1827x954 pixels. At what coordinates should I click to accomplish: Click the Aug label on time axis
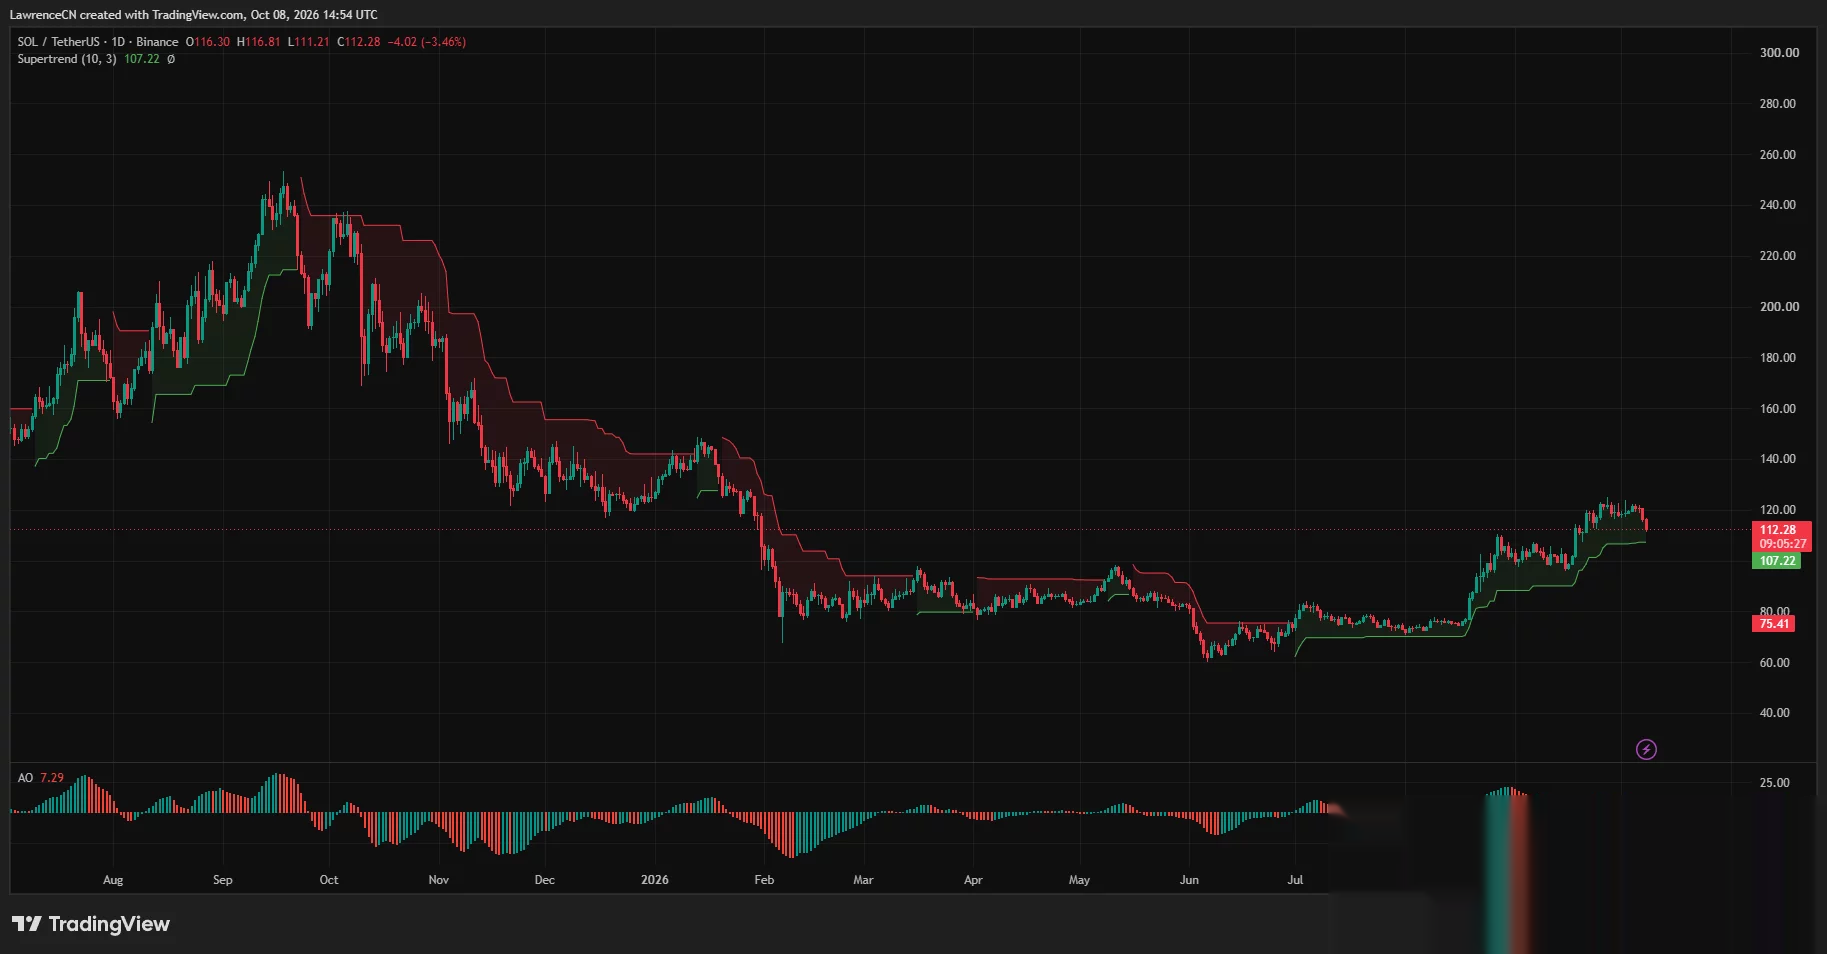(x=113, y=880)
